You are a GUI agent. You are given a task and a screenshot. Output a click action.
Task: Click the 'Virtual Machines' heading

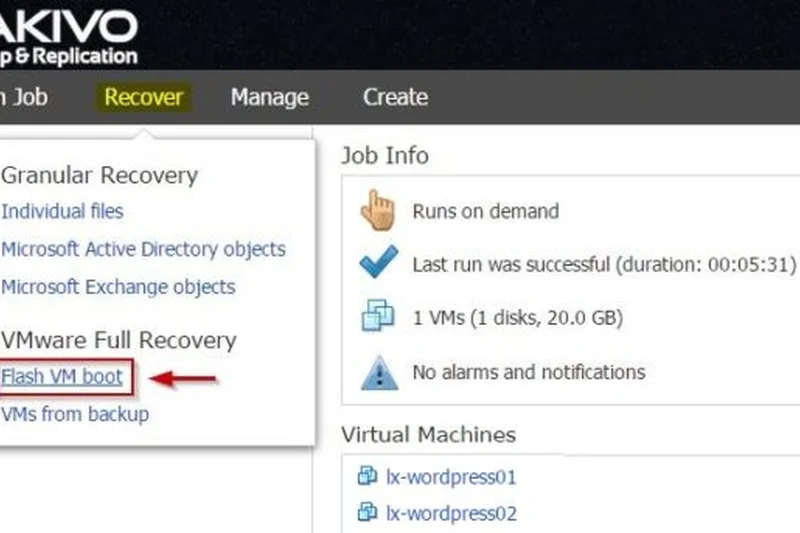[x=429, y=435]
